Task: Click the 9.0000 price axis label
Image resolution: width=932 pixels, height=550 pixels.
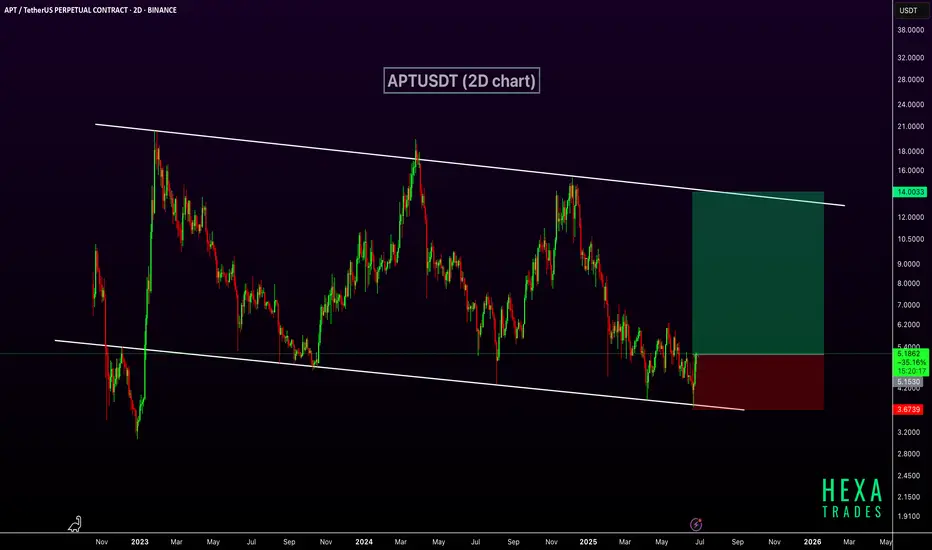Action: pyautogui.click(x=911, y=265)
